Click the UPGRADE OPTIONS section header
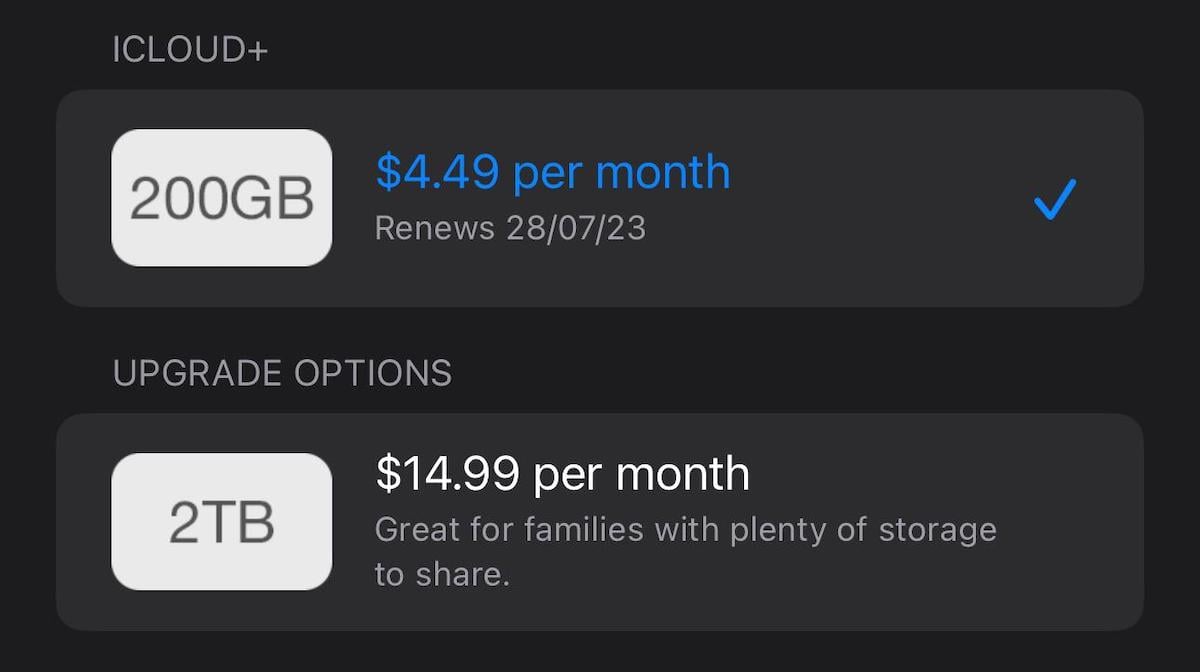The height and width of the screenshot is (672, 1200). point(281,373)
